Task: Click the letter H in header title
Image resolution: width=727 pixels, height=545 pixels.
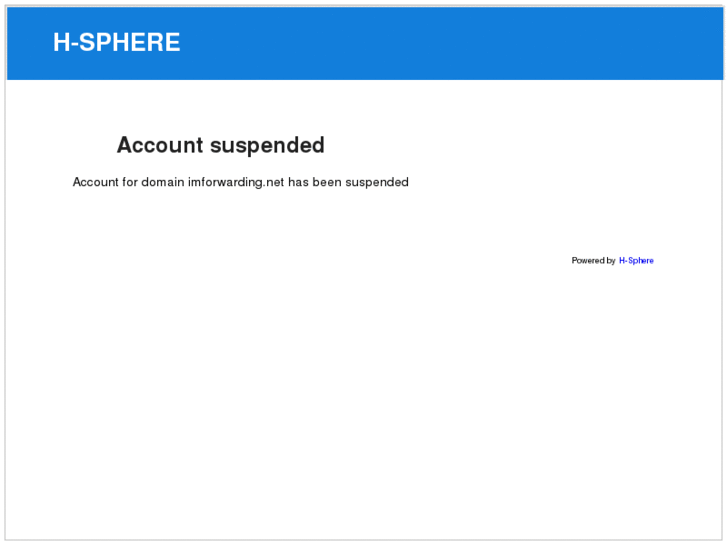Action: [61, 43]
